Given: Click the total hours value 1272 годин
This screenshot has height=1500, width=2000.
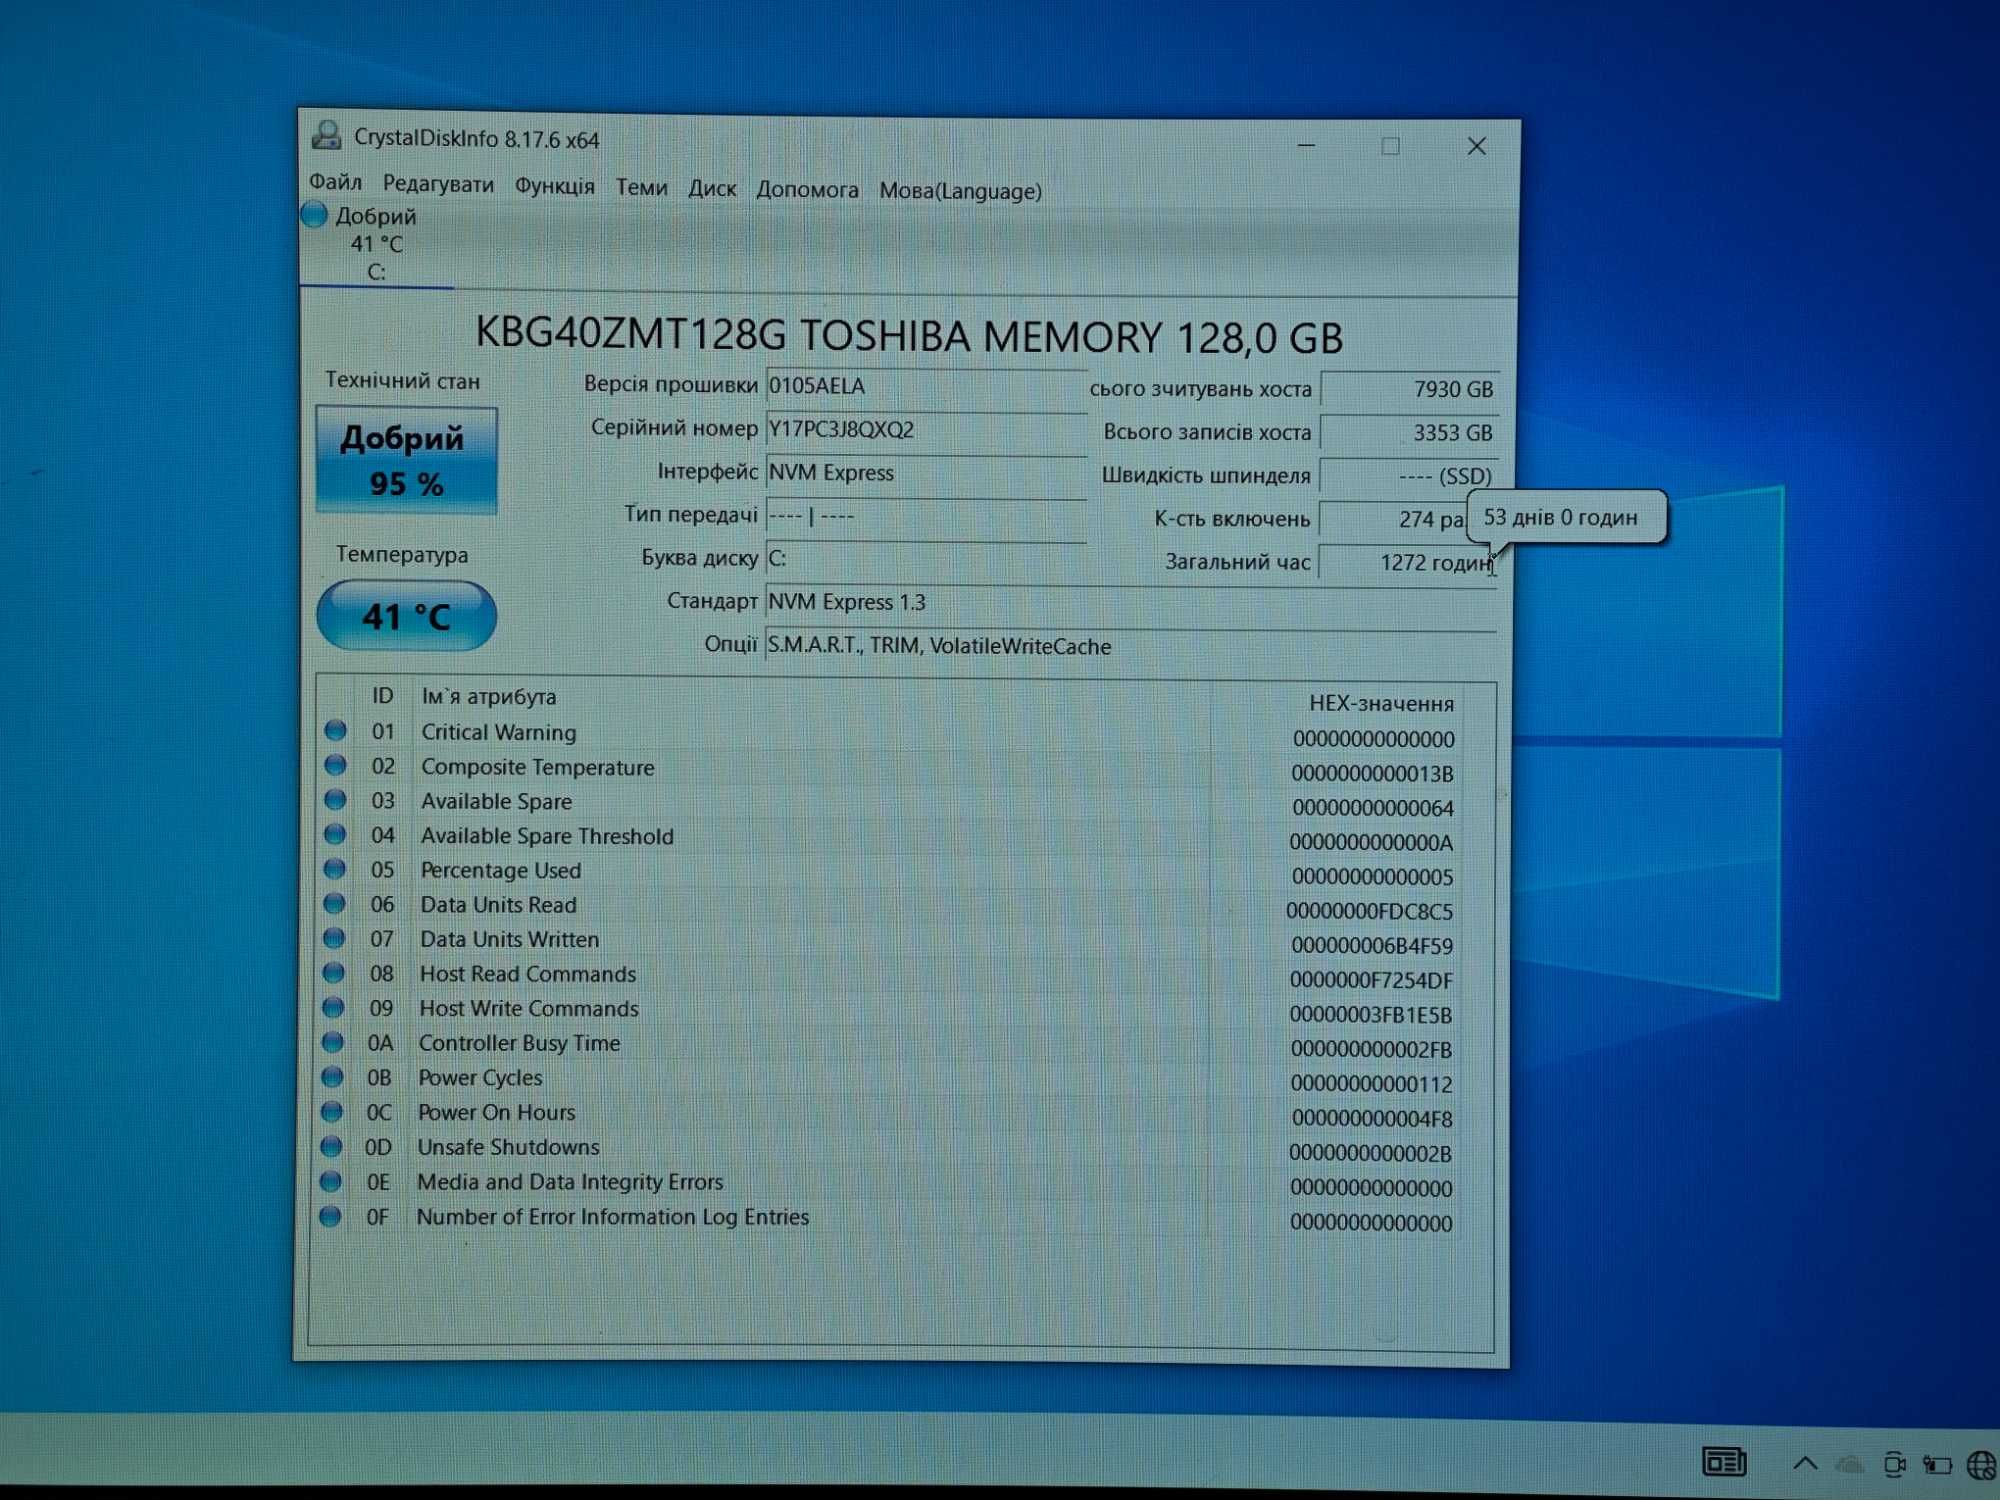Looking at the screenshot, I should click(x=1409, y=562).
